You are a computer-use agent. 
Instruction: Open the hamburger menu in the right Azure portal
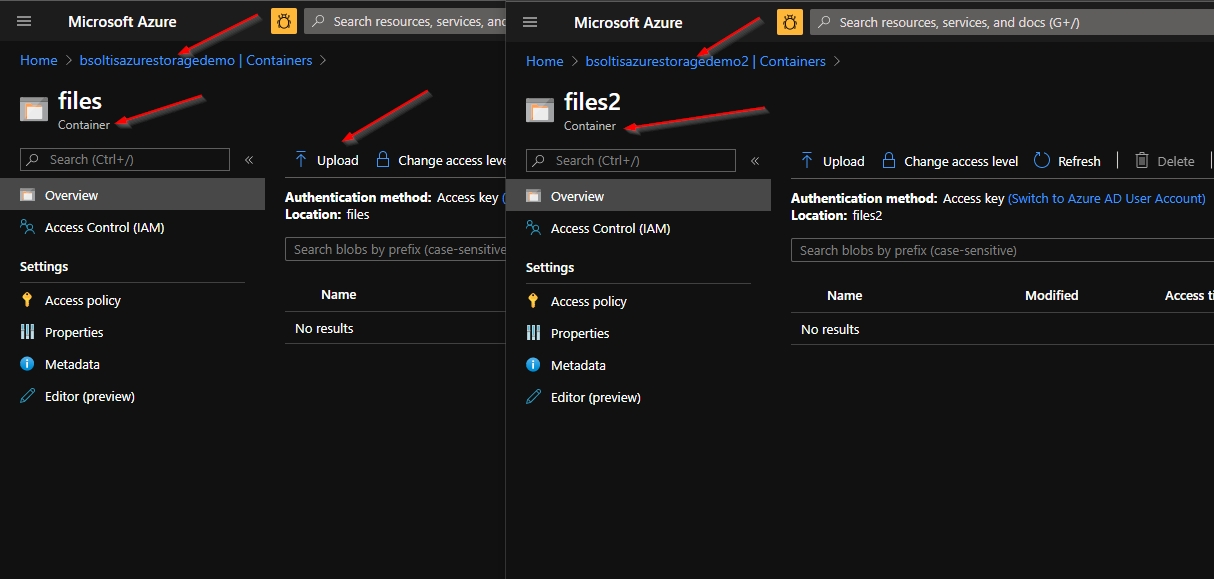click(530, 22)
